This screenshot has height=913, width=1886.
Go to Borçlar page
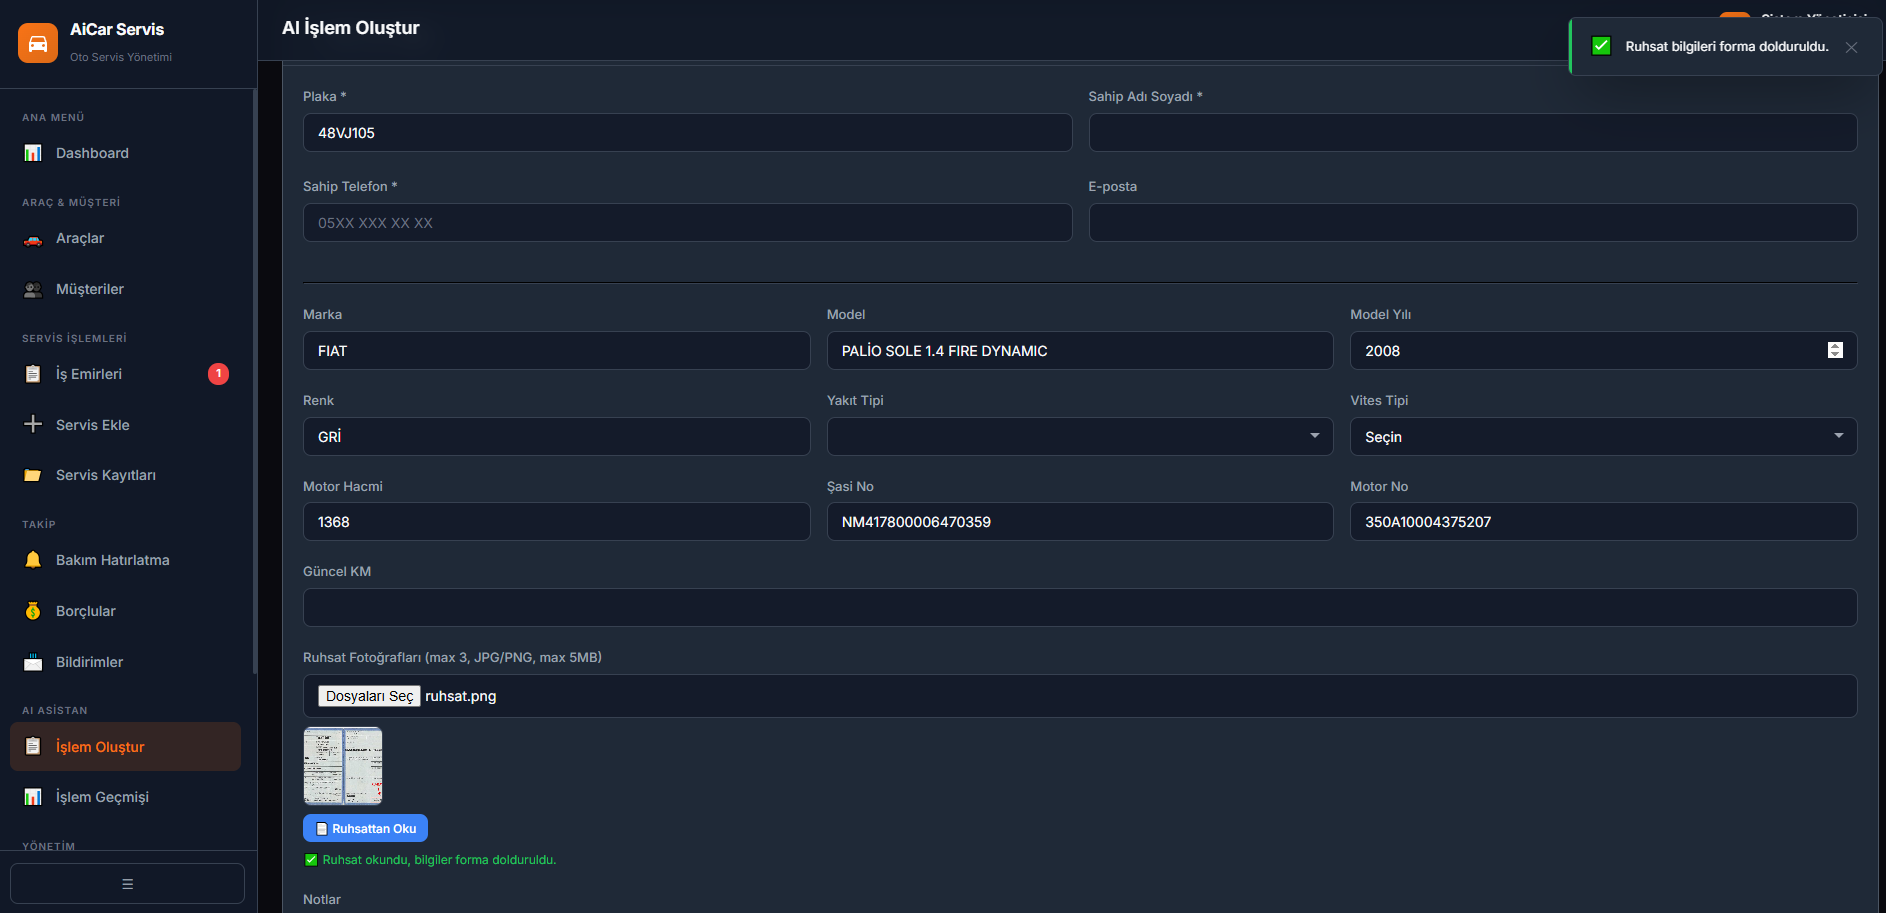pyautogui.click(x=125, y=611)
